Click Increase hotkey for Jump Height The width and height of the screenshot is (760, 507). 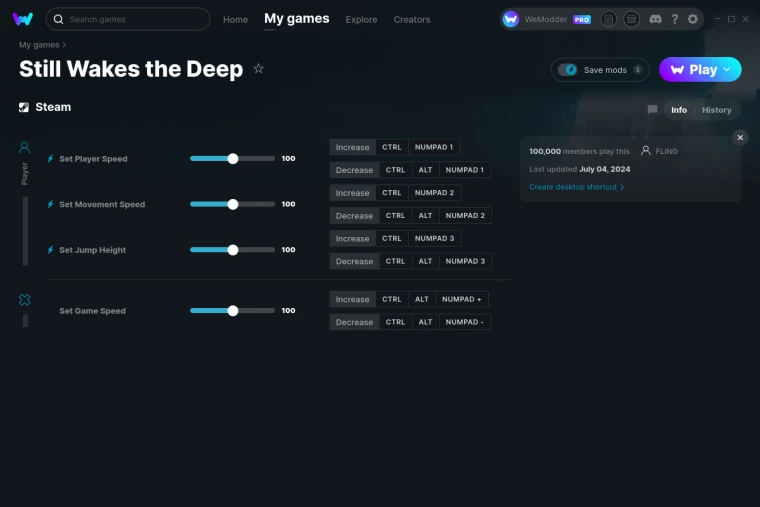352,238
